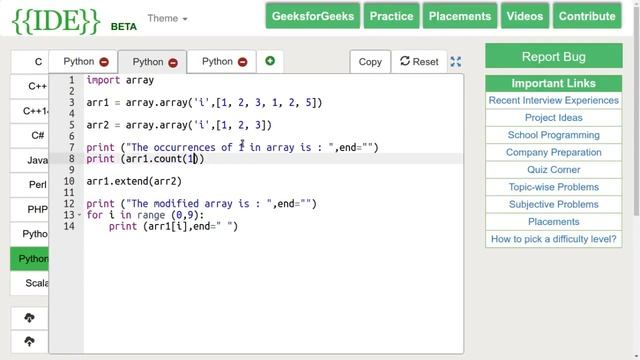The height and width of the screenshot is (360, 640).
Task: Open the Project Ideas link
Action: point(553,118)
